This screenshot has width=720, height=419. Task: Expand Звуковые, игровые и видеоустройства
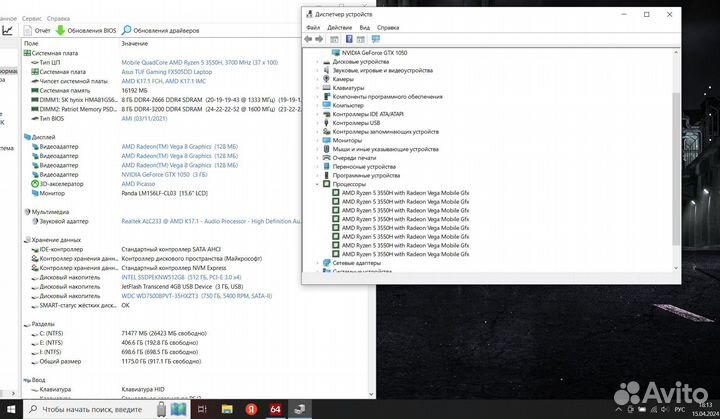317,70
